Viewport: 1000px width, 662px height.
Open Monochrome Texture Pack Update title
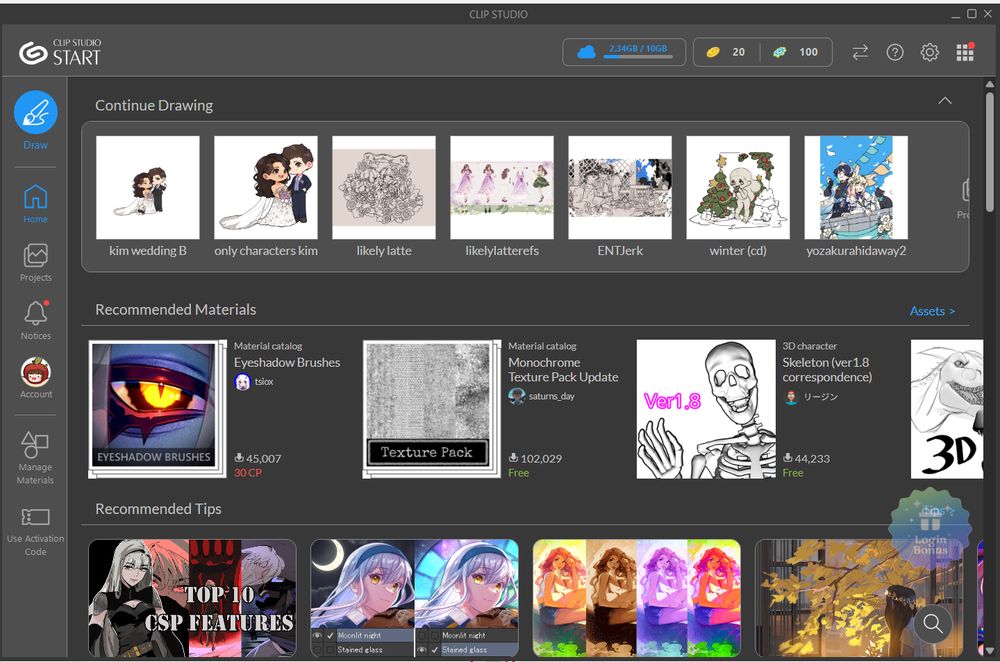pyautogui.click(x=563, y=370)
